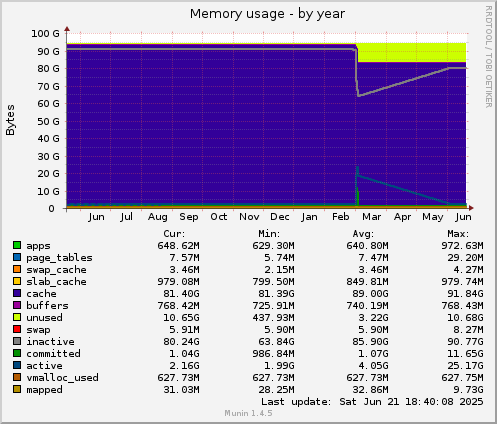Click the dark purple cache legend swatch
Image resolution: width=497 pixels, height=424 pixels.
[17, 293]
